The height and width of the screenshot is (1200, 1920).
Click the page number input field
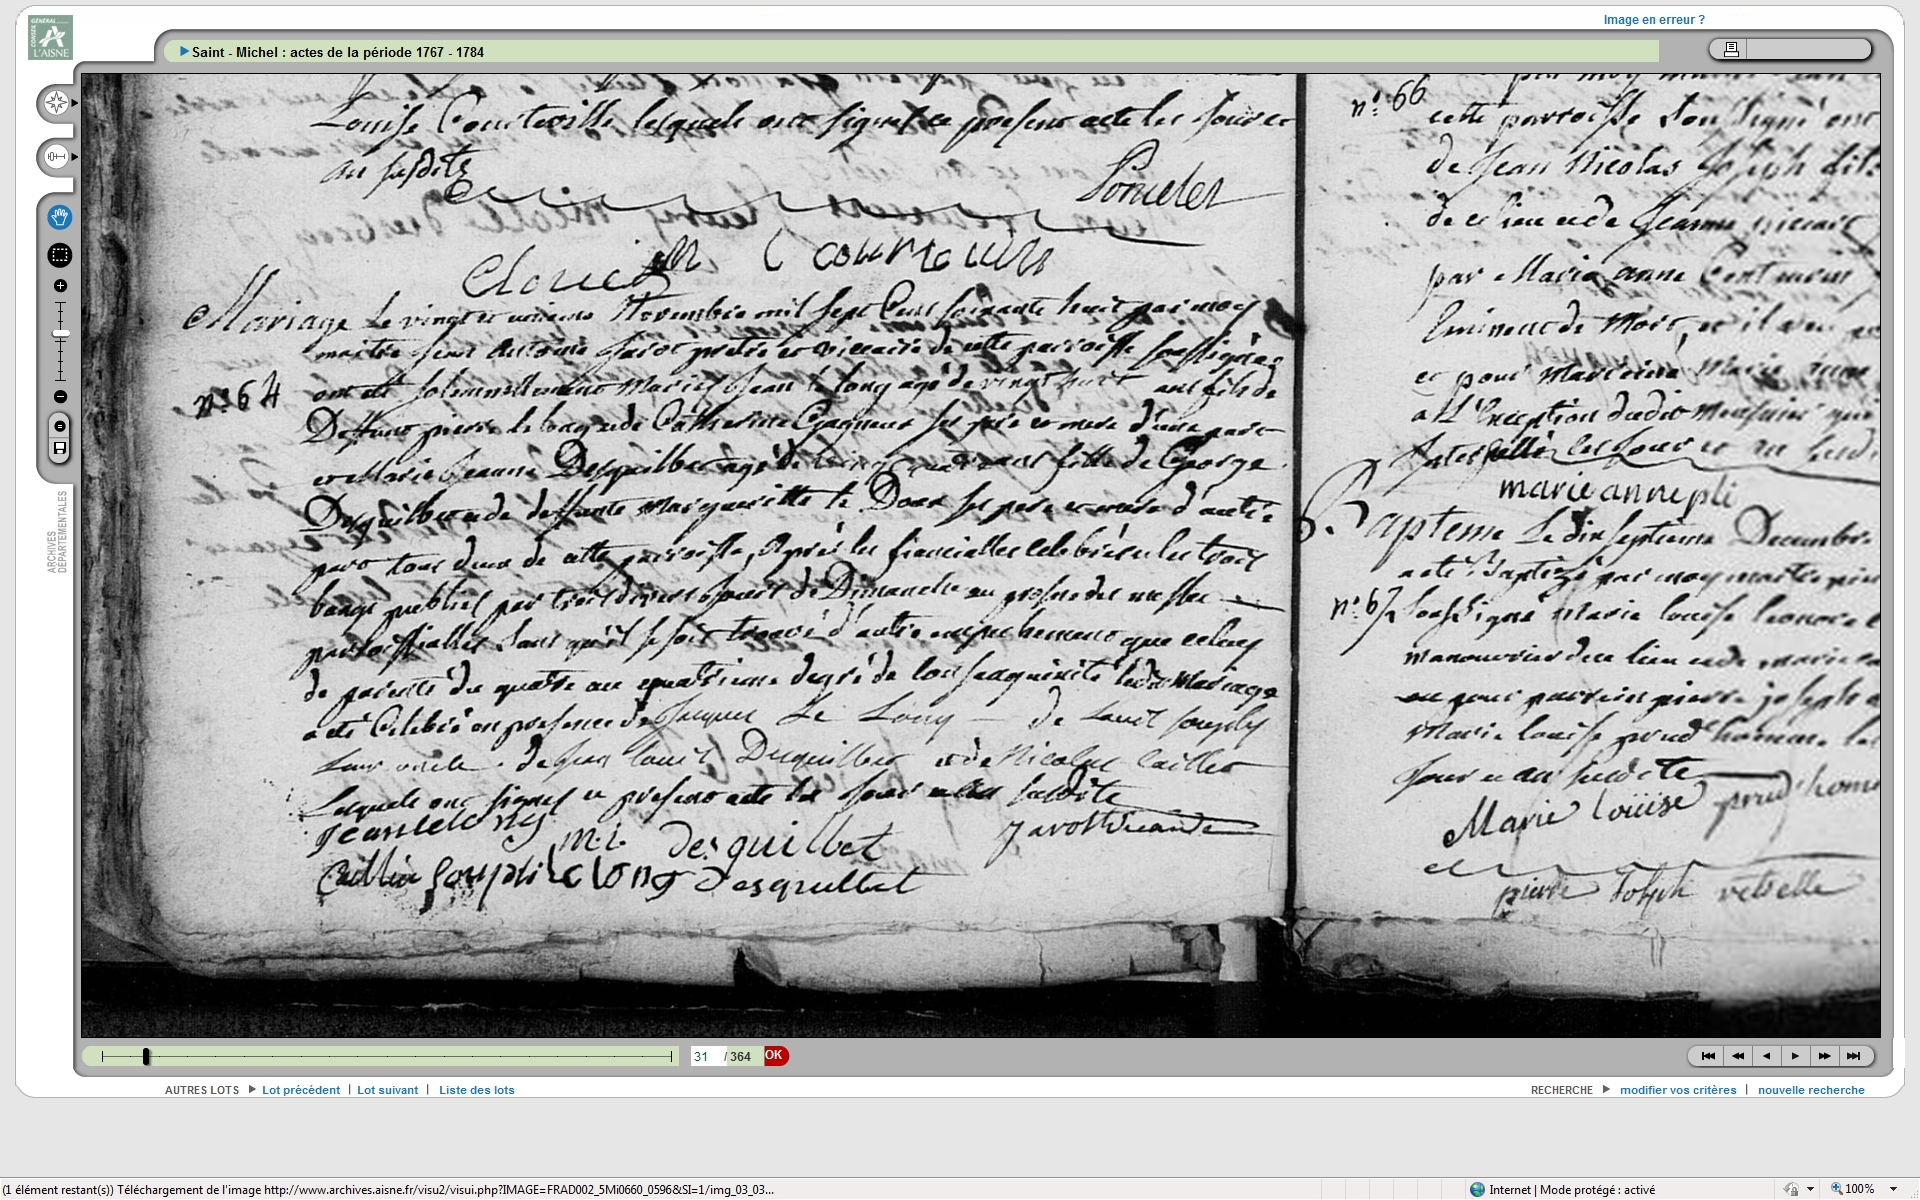click(x=706, y=1056)
